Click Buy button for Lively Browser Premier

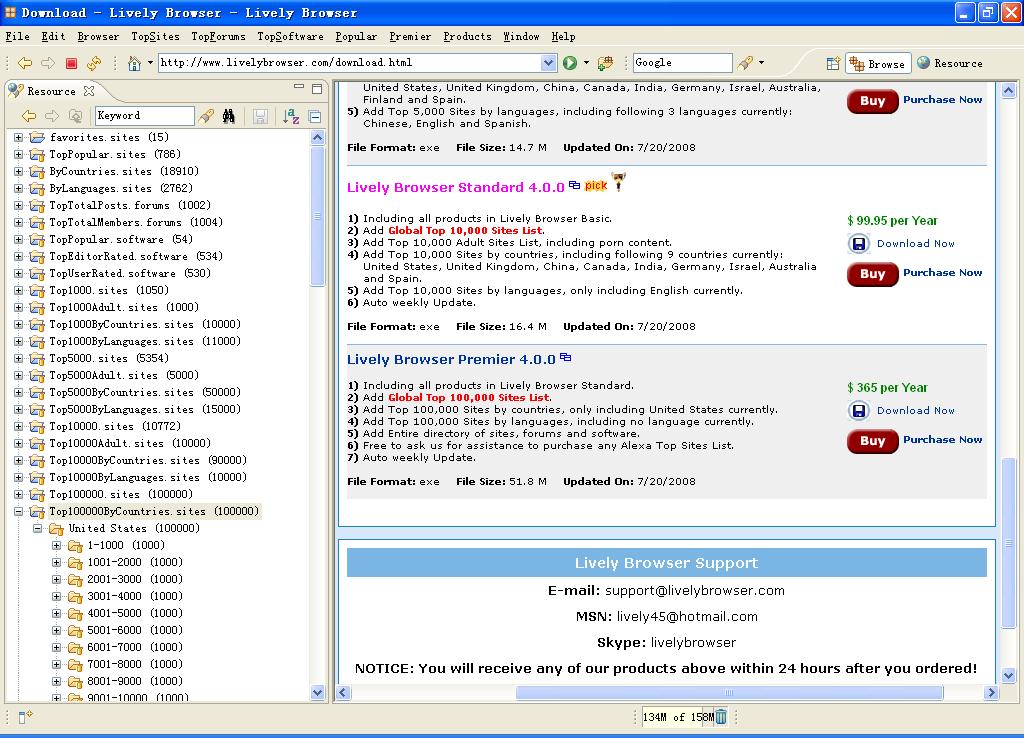click(x=872, y=441)
